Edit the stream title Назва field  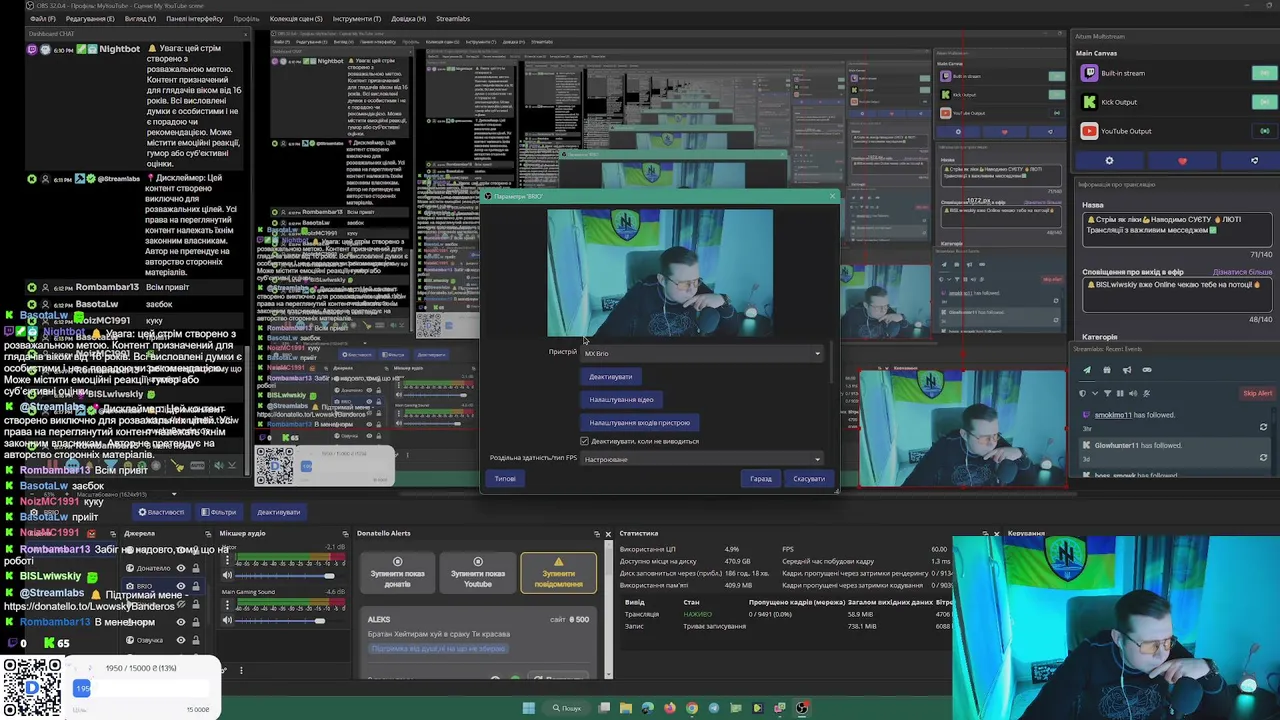coord(1177,230)
